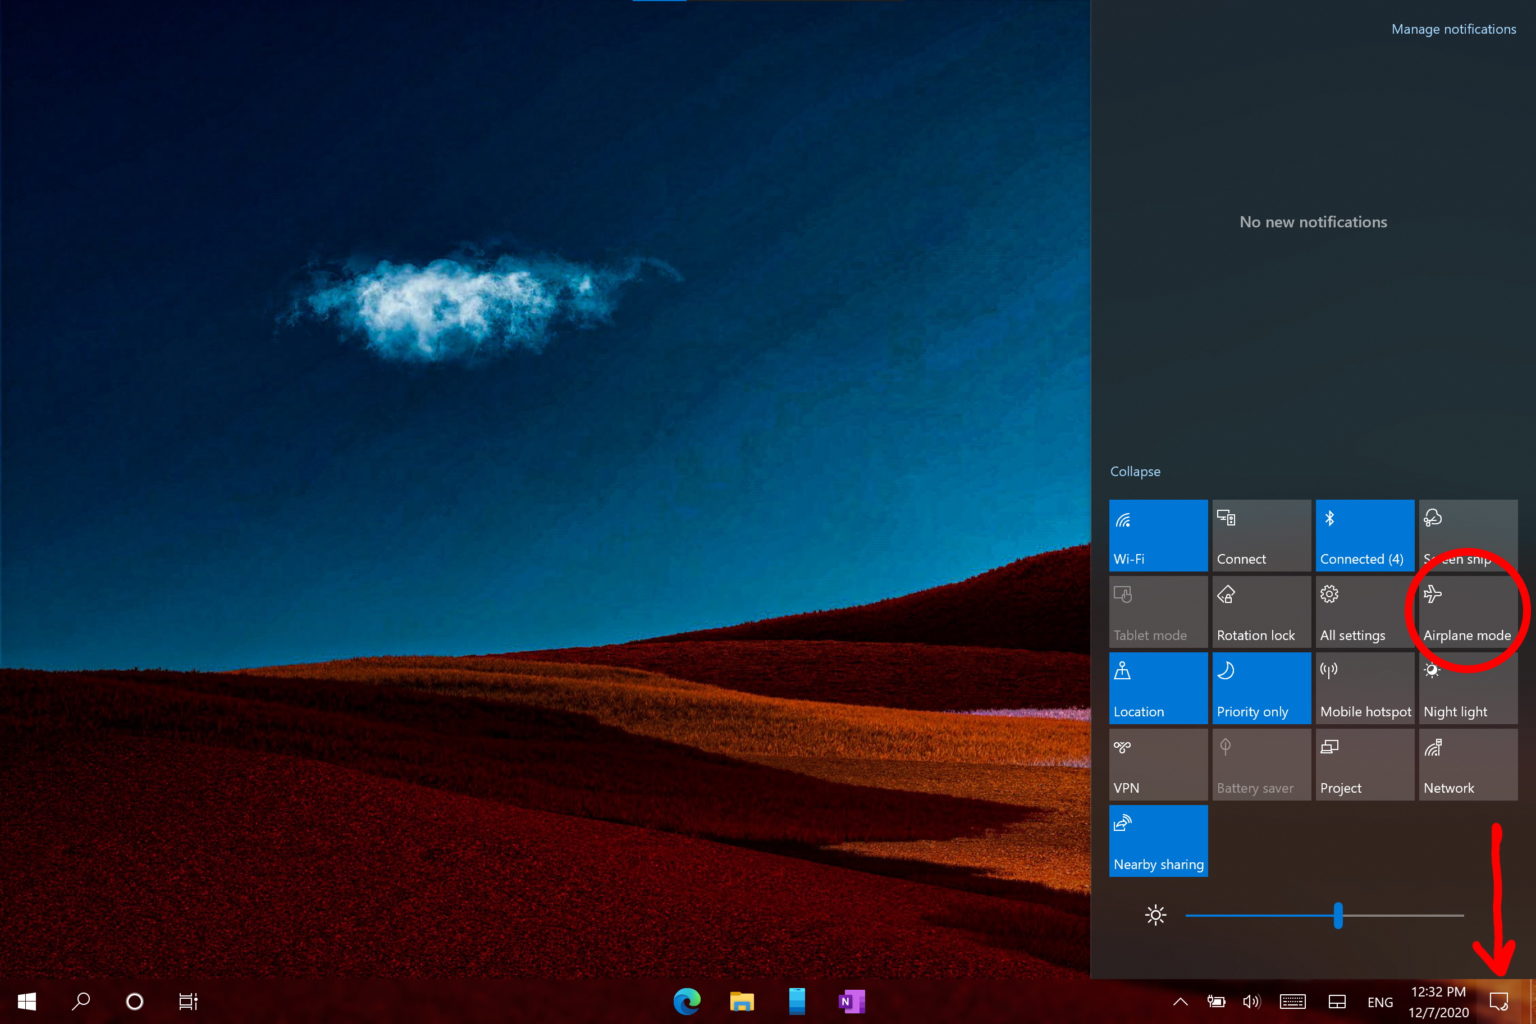Collapse the quick actions panel
The height and width of the screenshot is (1024, 1536).
click(1135, 471)
